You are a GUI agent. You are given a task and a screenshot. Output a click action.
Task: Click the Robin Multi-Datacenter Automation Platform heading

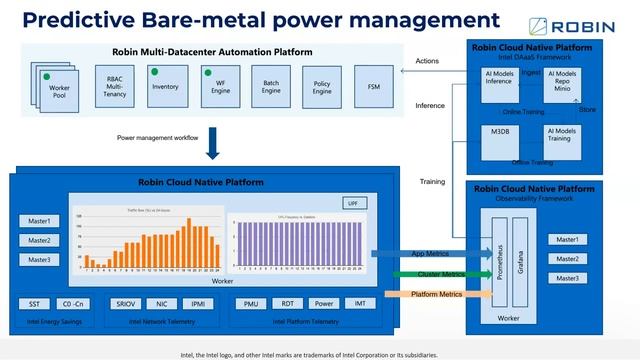pyautogui.click(x=212, y=52)
